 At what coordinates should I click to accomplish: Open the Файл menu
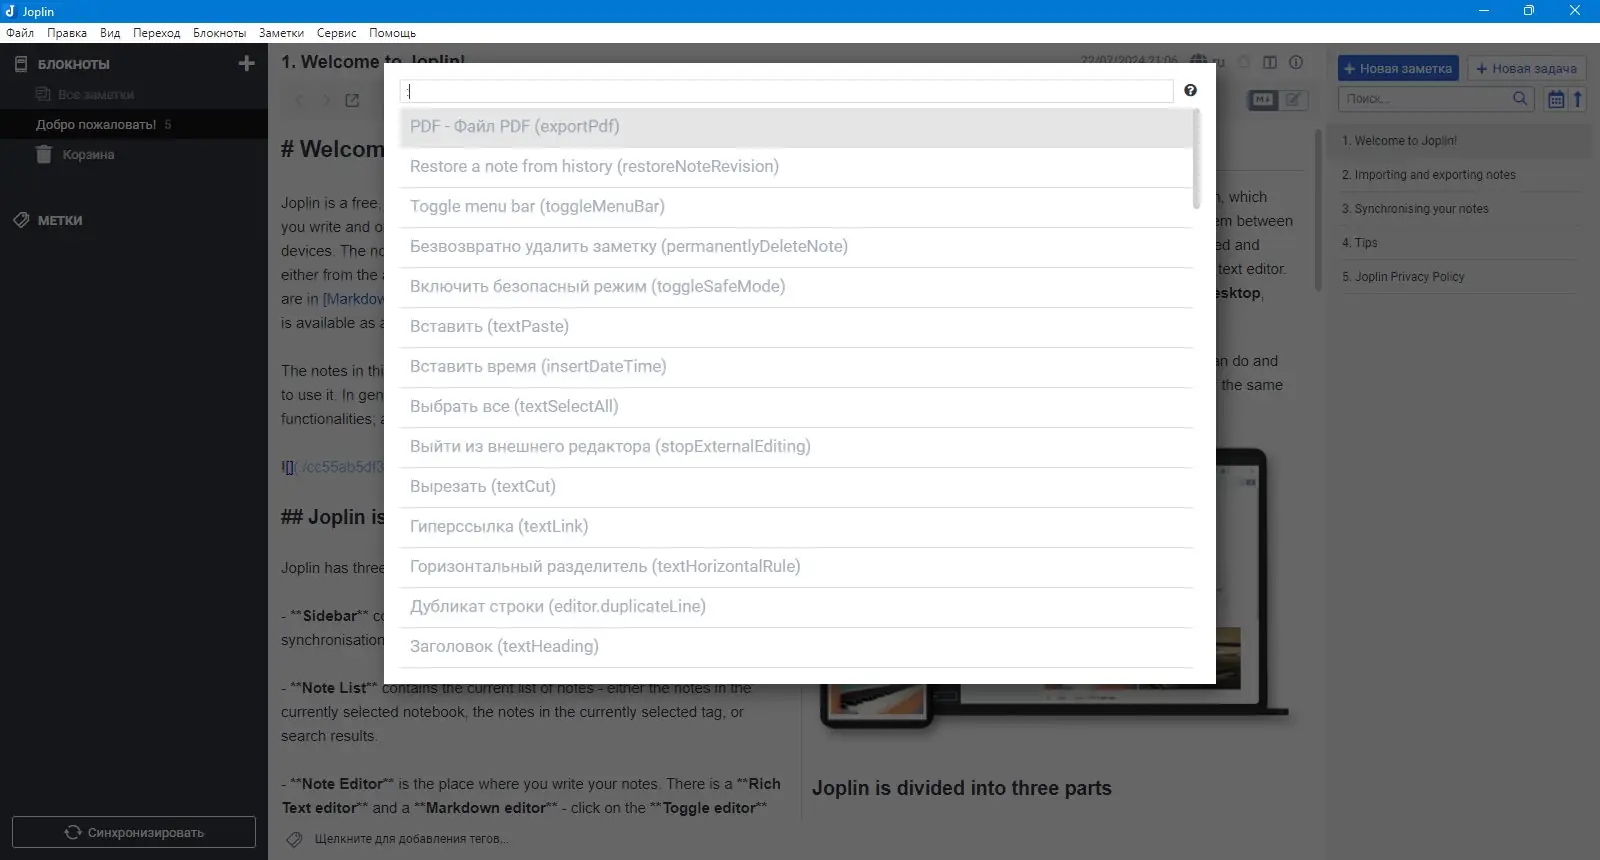coord(20,33)
